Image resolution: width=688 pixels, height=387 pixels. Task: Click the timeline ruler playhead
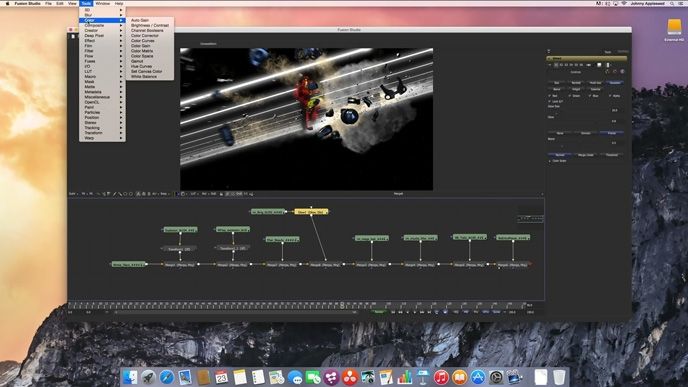[342, 305]
